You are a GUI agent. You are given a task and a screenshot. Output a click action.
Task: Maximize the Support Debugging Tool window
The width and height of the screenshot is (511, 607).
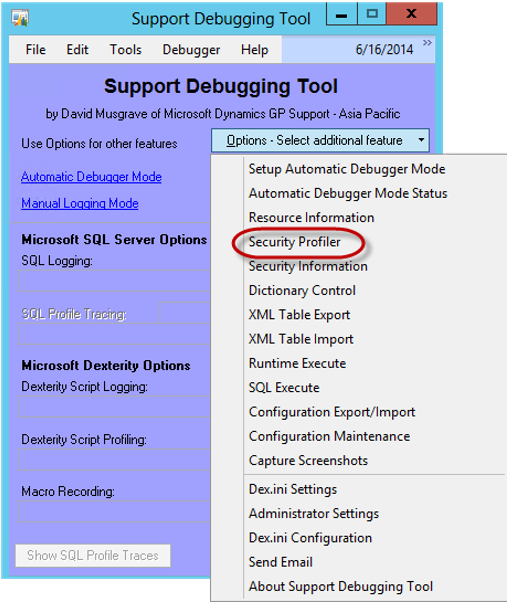pyautogui.click(x=372, y=14)
